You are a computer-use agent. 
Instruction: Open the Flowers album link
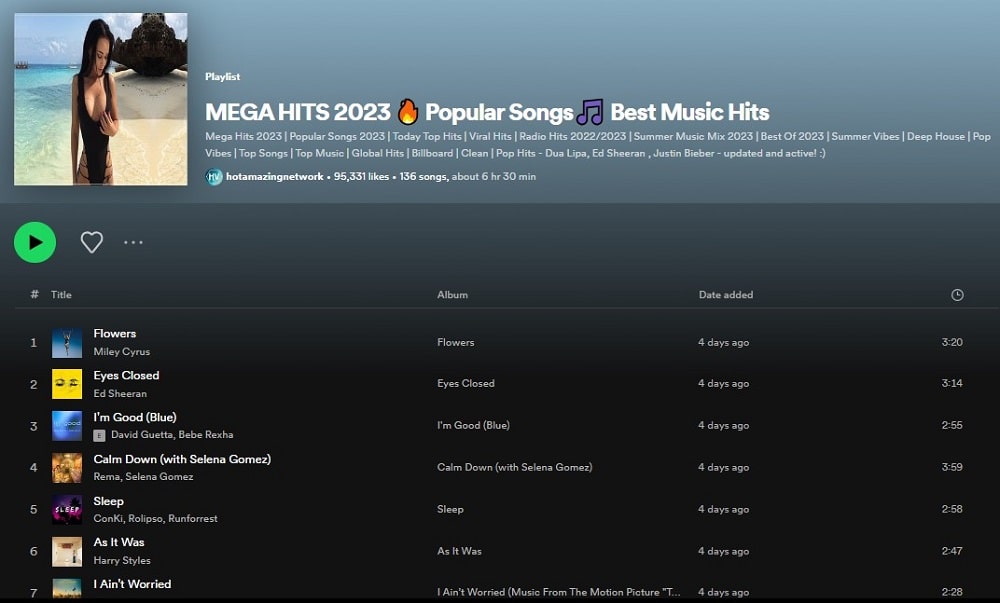click(x=455, y=342)
